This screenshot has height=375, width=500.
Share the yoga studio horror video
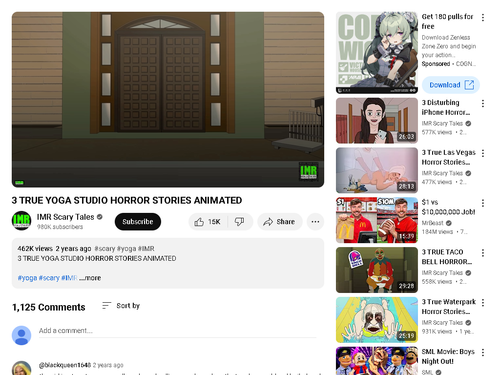coord(280,222)
